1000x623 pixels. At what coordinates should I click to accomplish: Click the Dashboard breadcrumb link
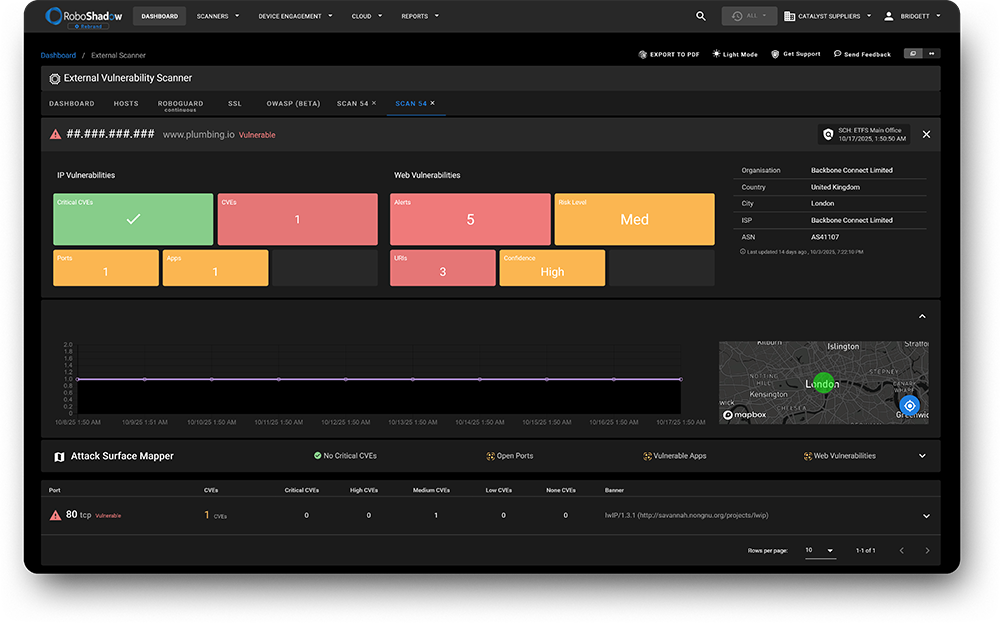(58, 55)
